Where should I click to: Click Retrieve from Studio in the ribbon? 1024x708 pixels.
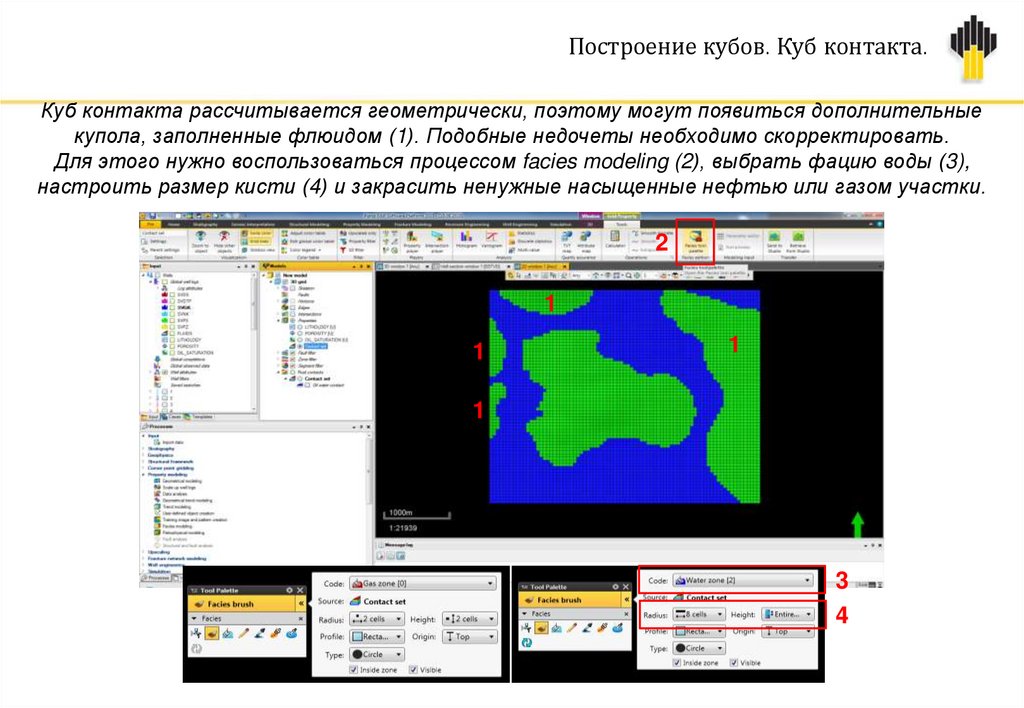(798, 242)
